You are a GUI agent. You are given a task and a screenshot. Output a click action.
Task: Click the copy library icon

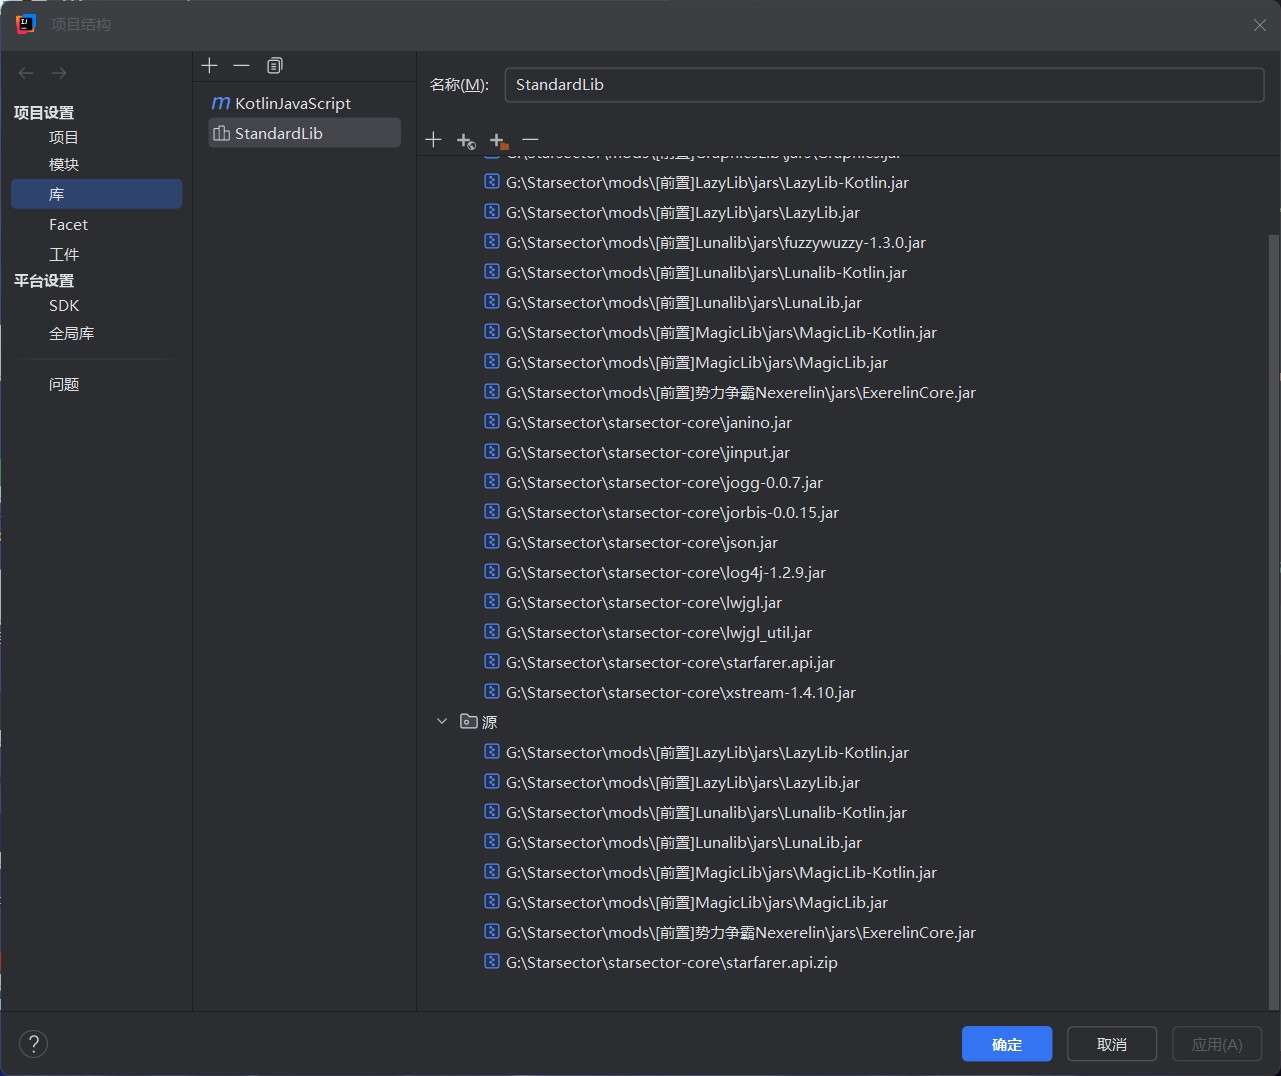274,66
